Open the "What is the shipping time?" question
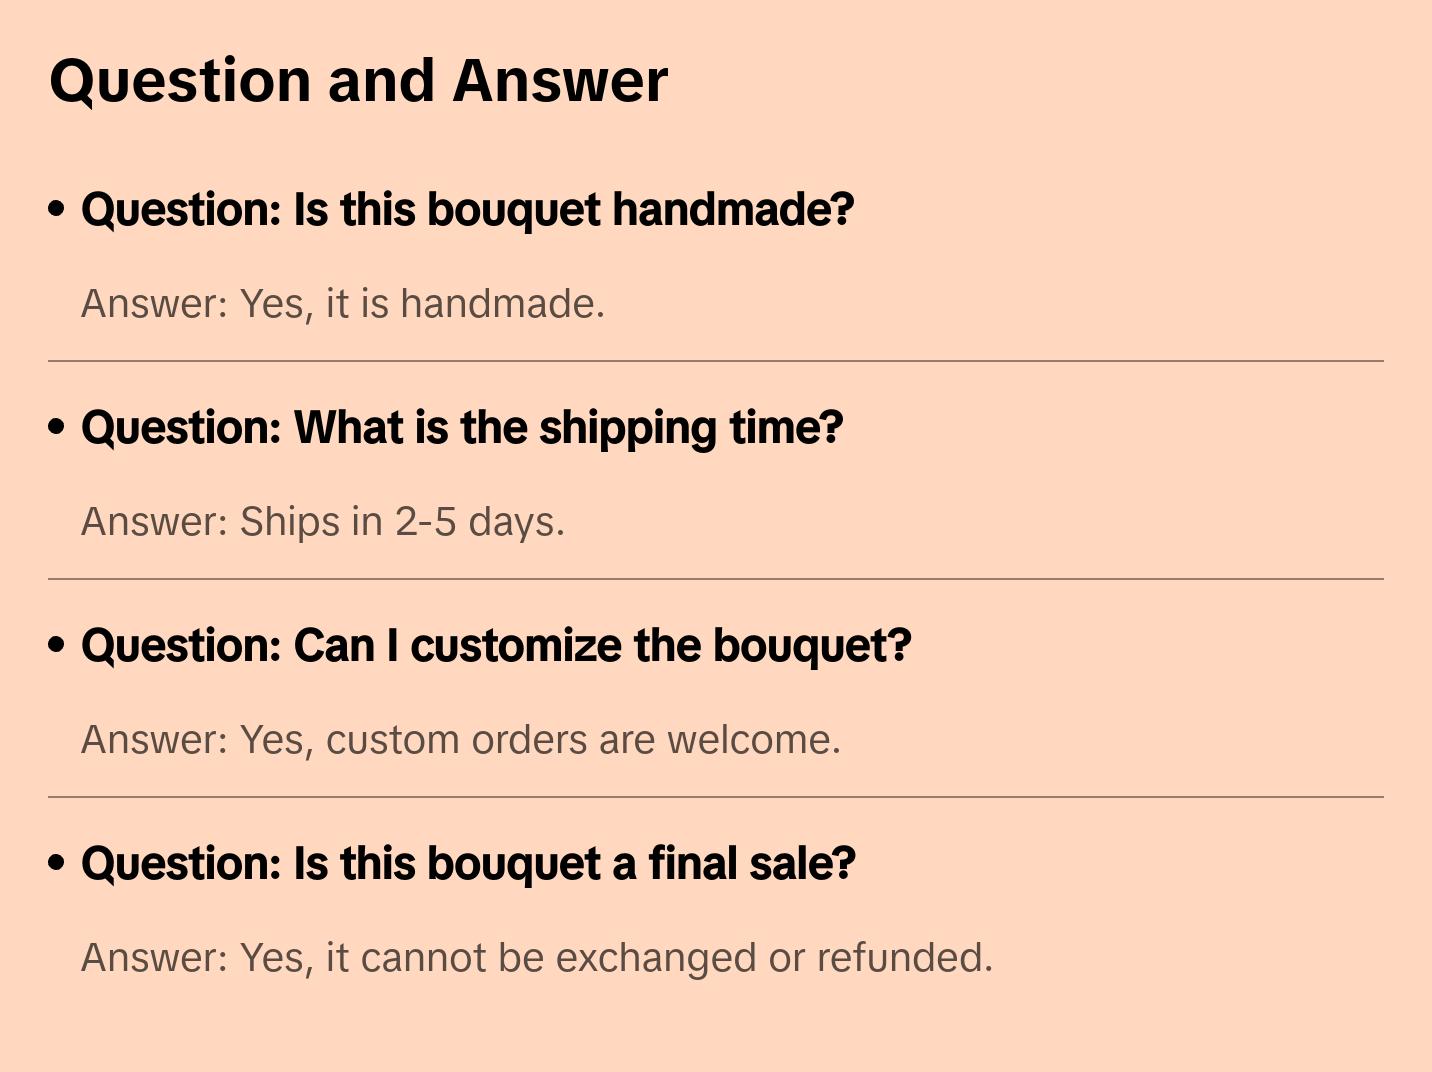The height and width of the screenshot is (1072, 1432). point(462,428)
